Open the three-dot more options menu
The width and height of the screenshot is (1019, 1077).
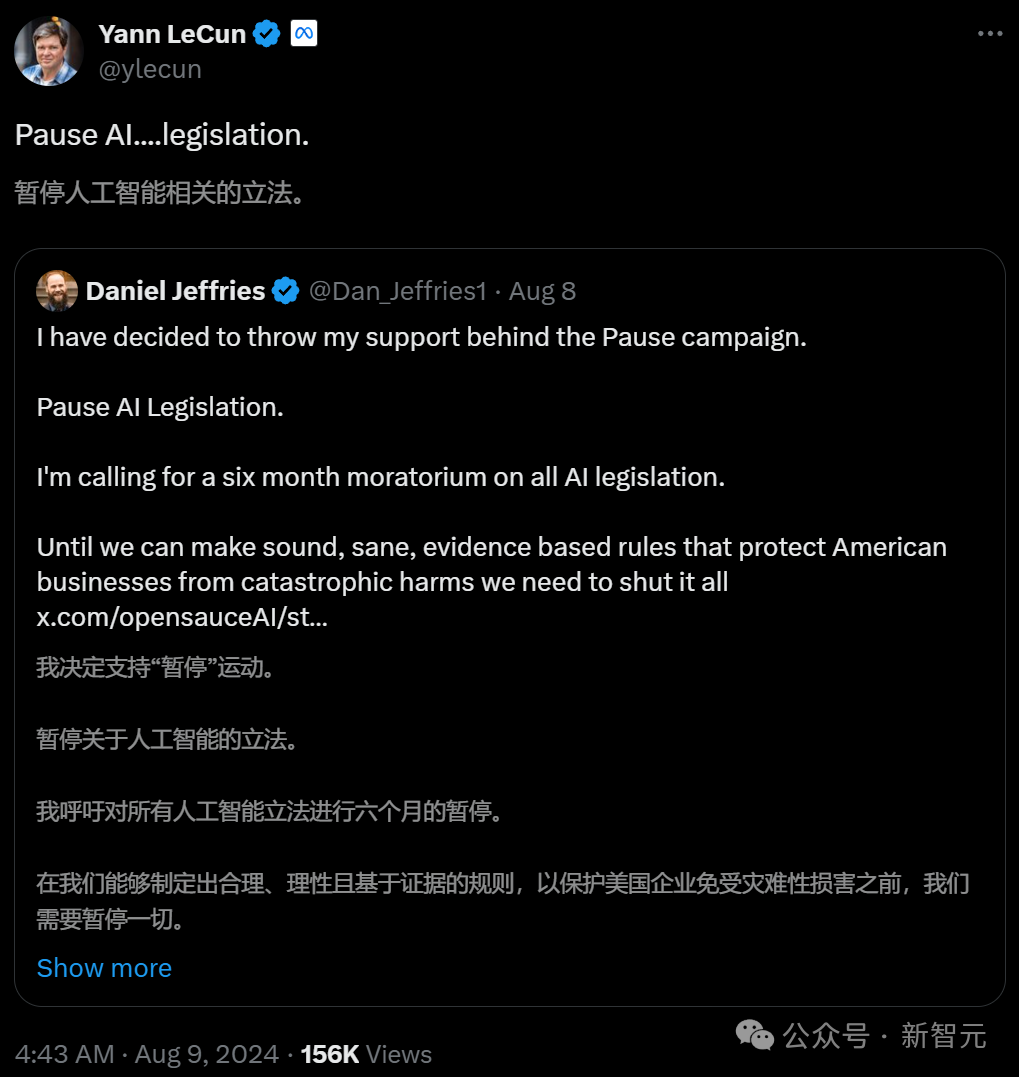click(x=989, y=34)
